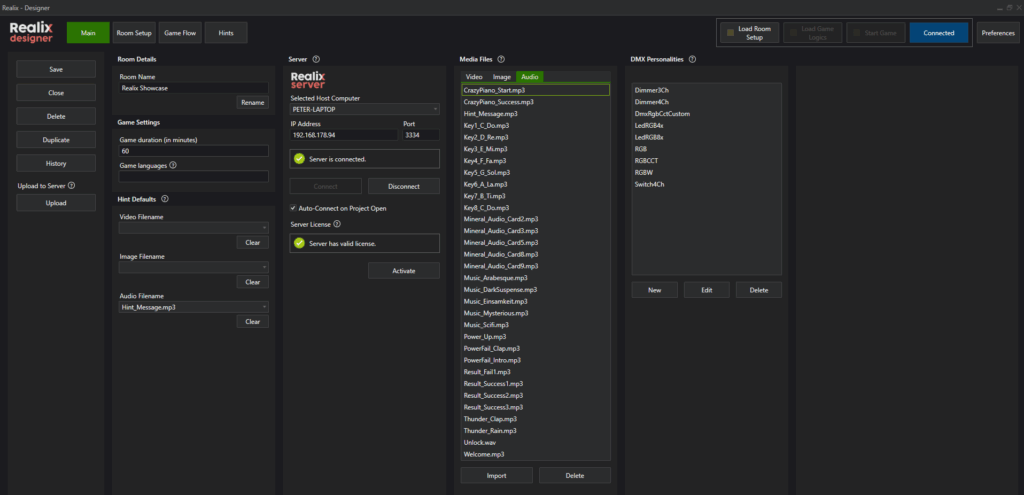
Task: Click the New DMX personality button
Action: tap(654, 290)
